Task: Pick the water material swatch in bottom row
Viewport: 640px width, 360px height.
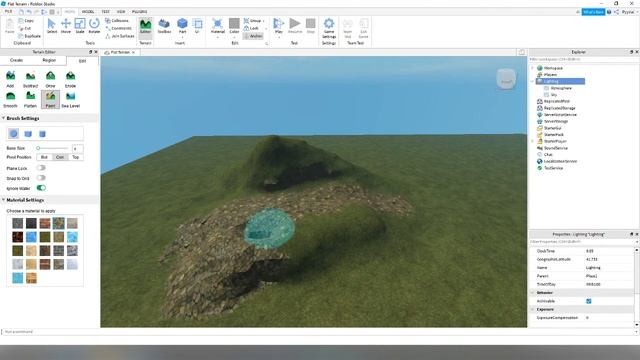Action: (18, 278)
